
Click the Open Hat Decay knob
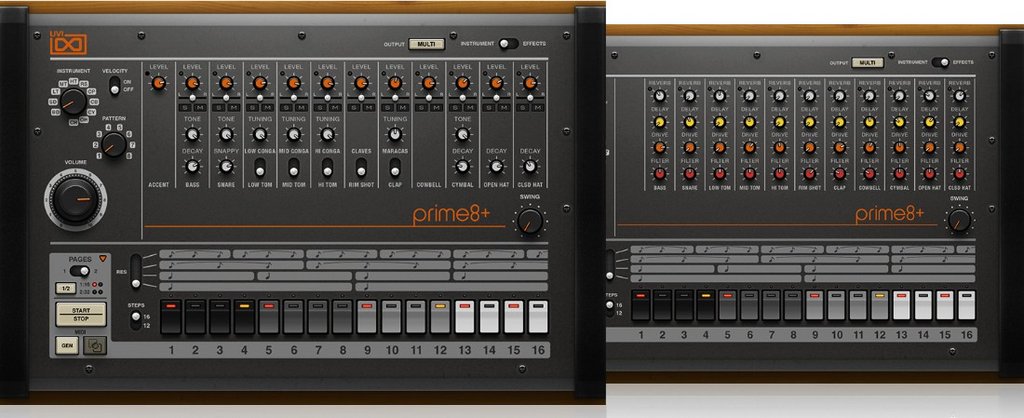pyautogui.click(x=496, y=166)
